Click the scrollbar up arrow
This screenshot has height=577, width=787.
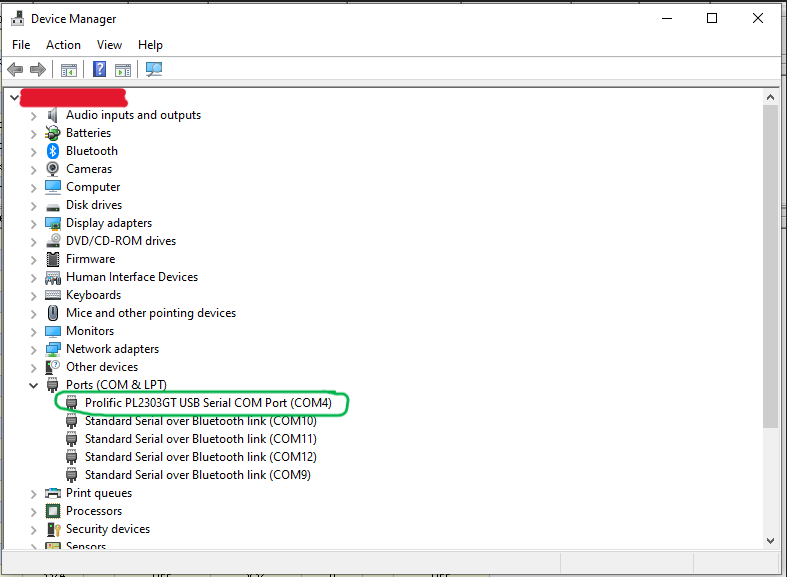pos(770,97)
